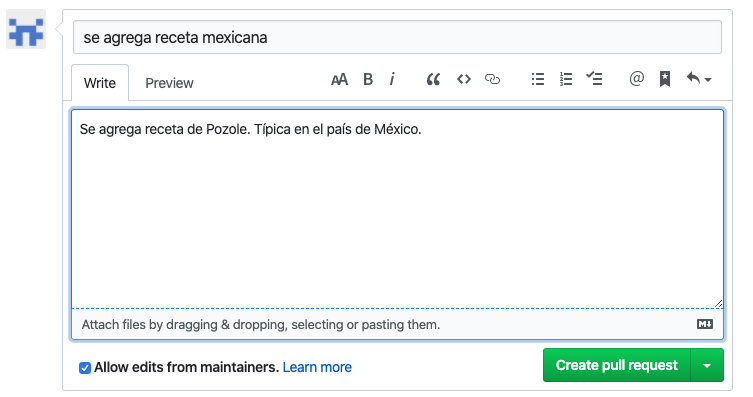Click the header text size icon
753x397 pixels.
pos(339,79)
